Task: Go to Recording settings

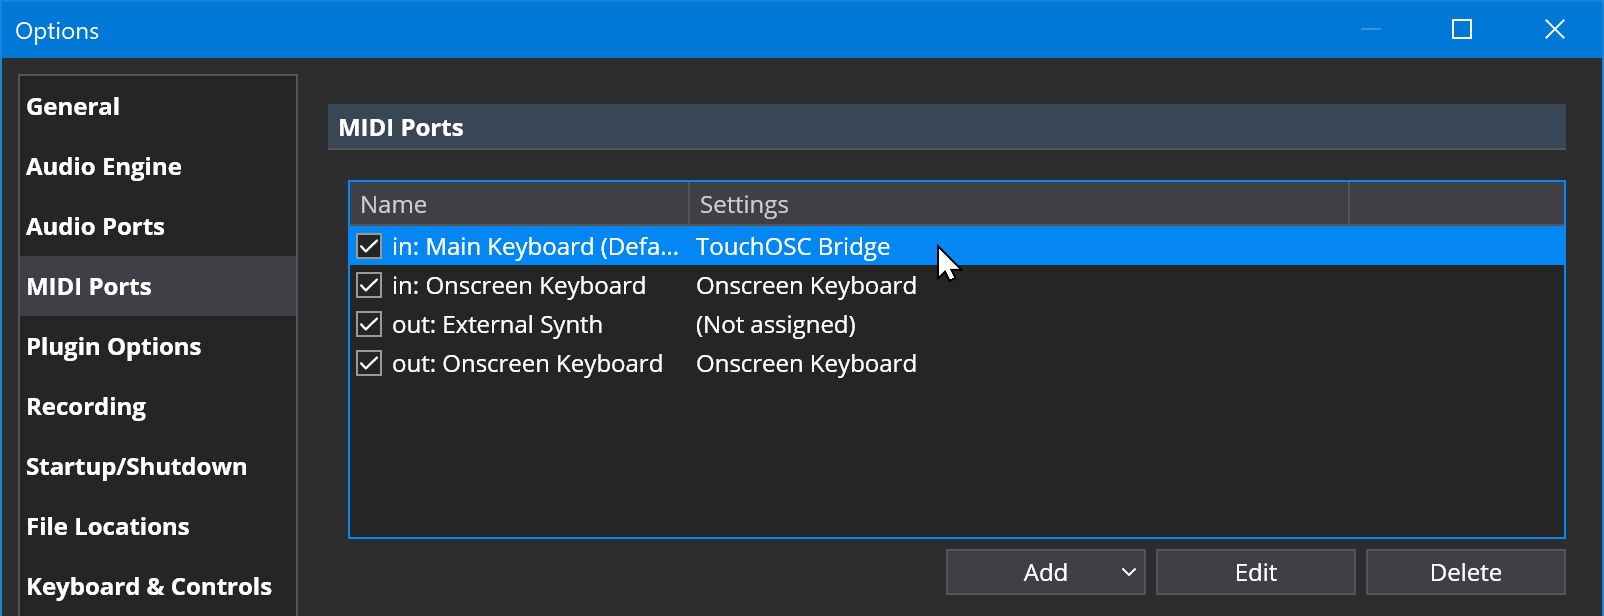Action: (x=86, y=407)
